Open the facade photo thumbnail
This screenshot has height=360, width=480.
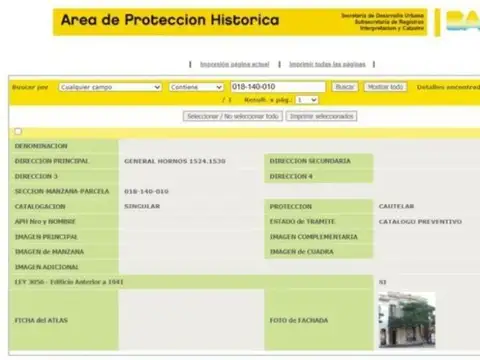407,320
